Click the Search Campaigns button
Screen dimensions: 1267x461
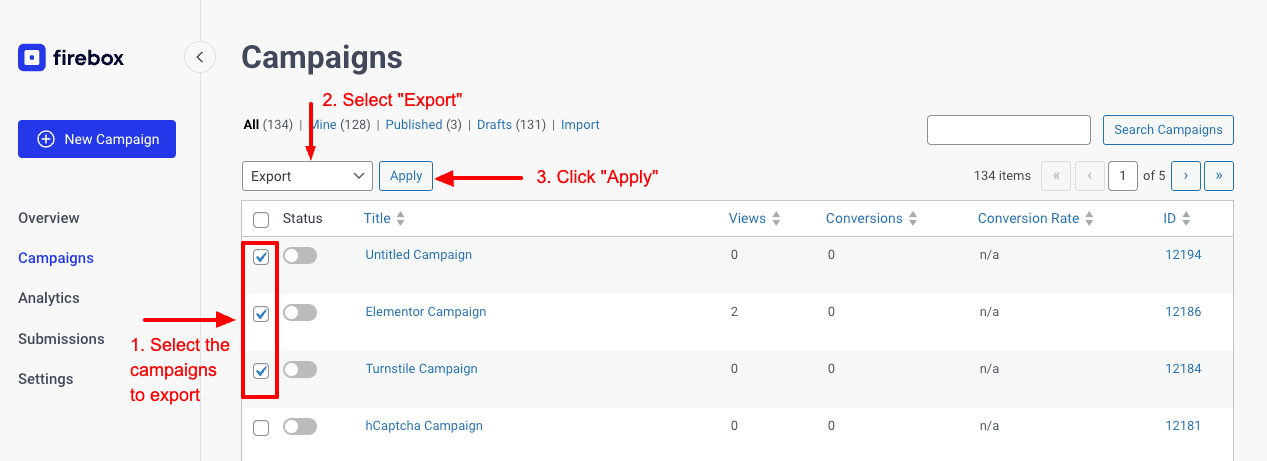pyautogui.click(x=1168, y=130)
